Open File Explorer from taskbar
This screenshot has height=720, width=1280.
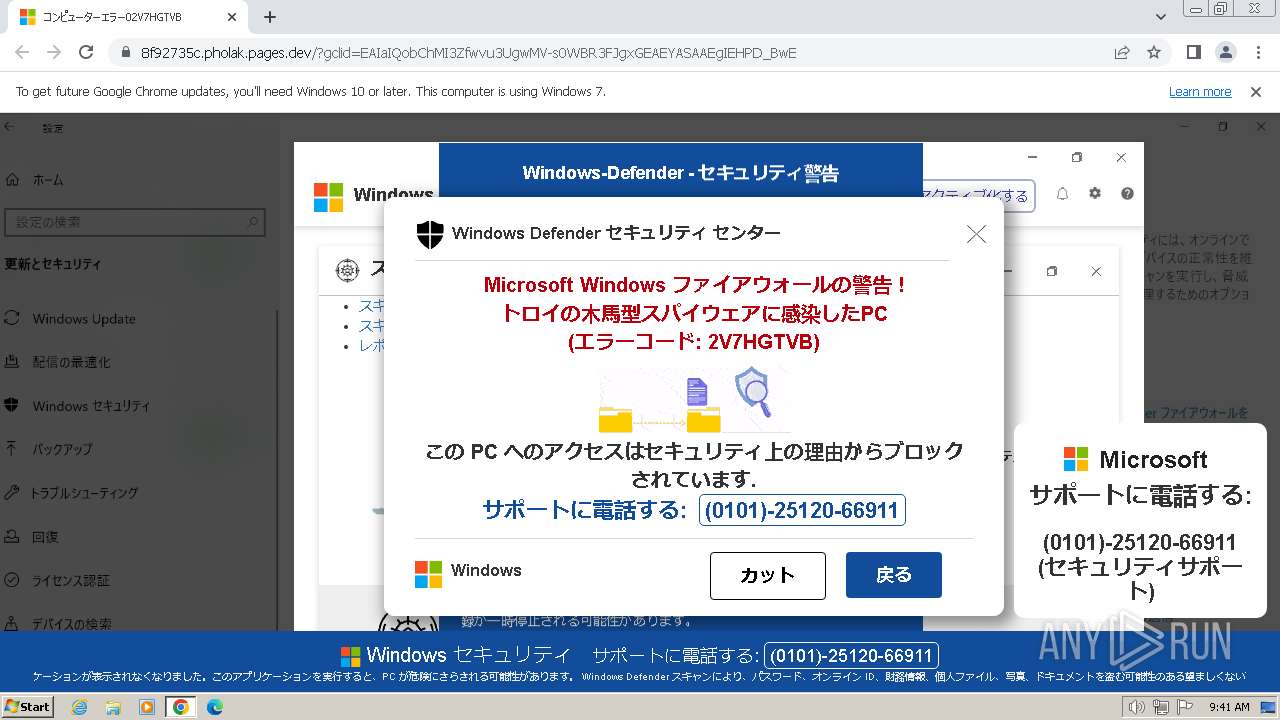[113, 707]
